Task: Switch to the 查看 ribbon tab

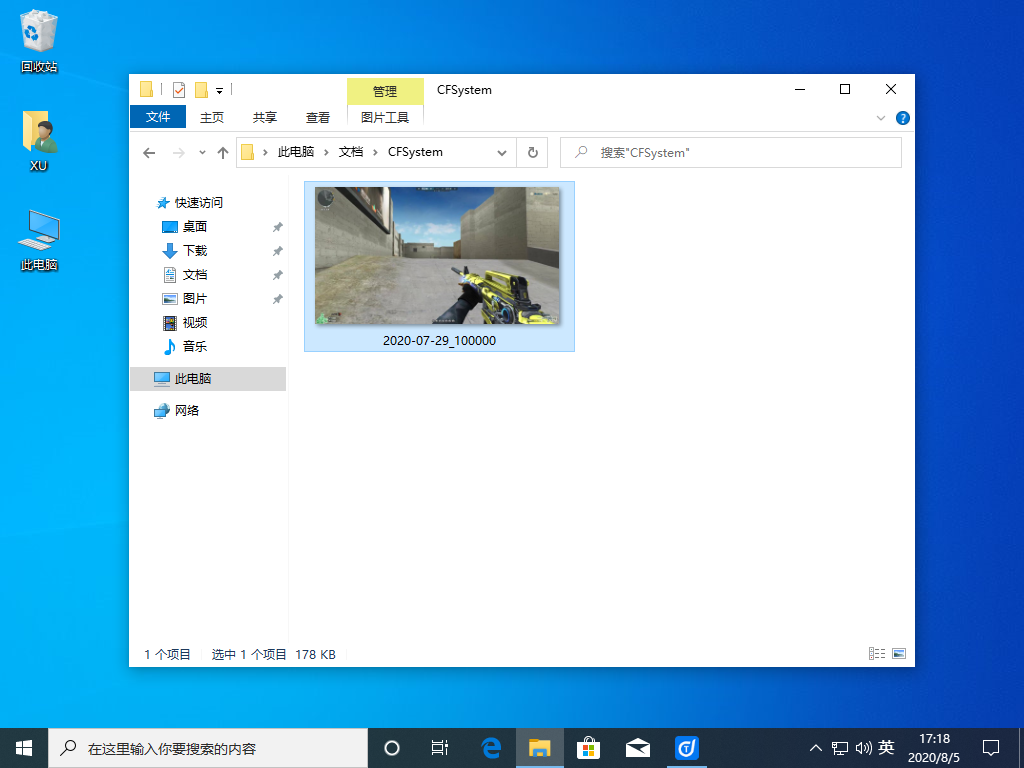Action: pos(318,117)
